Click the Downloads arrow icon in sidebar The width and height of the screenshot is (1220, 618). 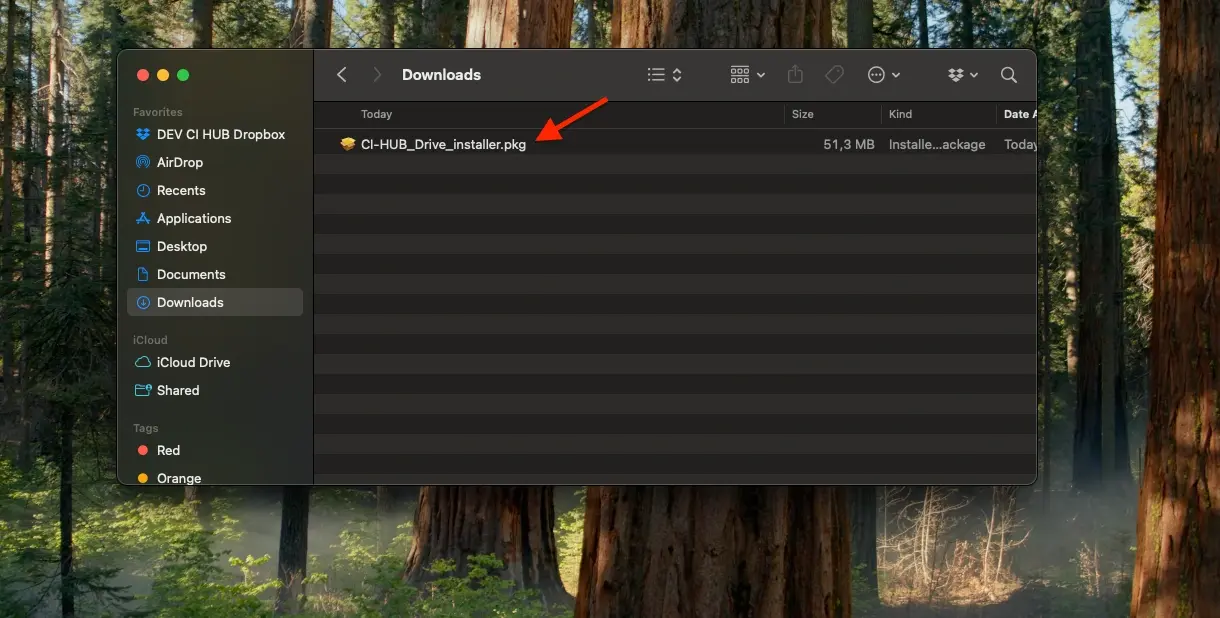point(143,302)
